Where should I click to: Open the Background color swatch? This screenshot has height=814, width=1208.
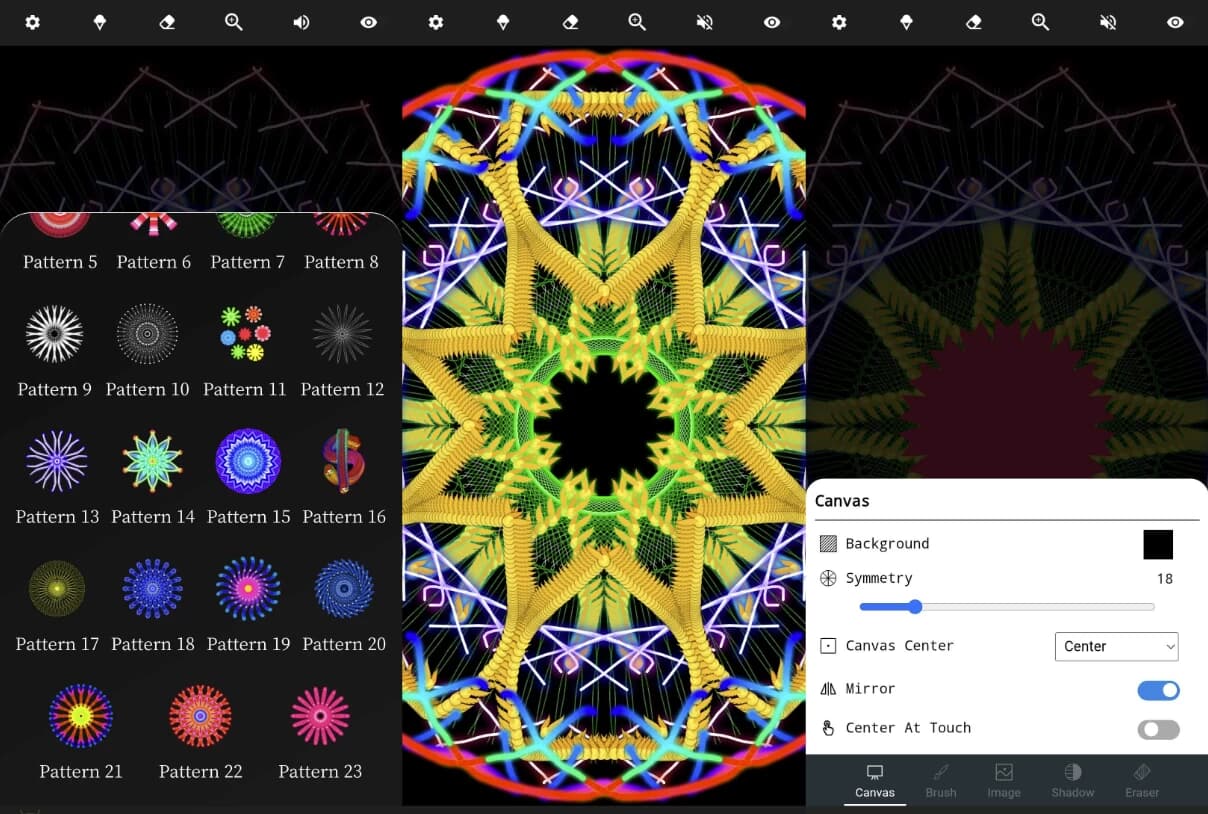pos(1157,544)
